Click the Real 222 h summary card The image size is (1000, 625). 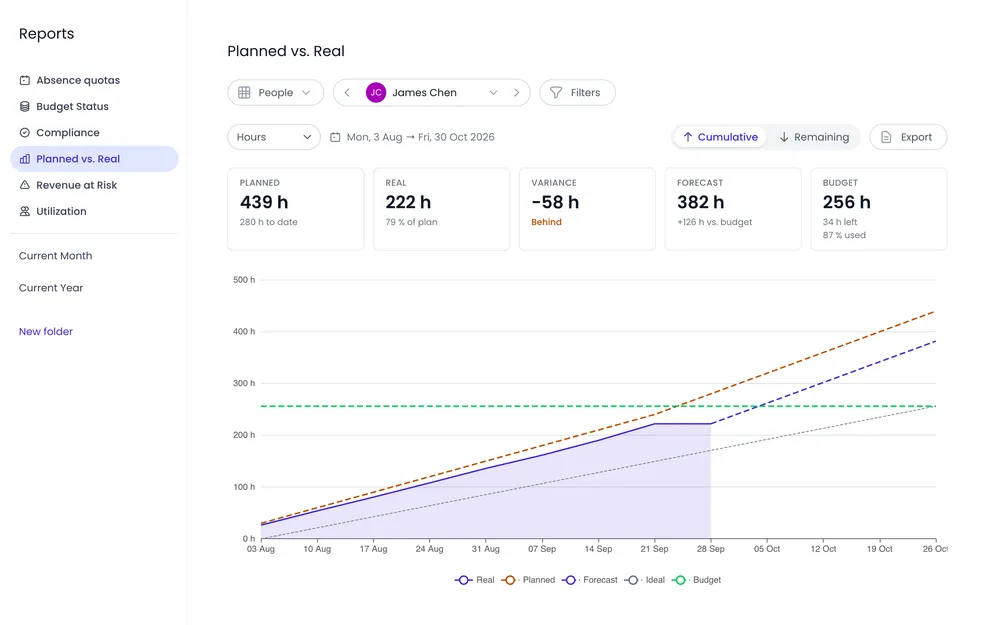pyautogui.click(x=441, y=209)
